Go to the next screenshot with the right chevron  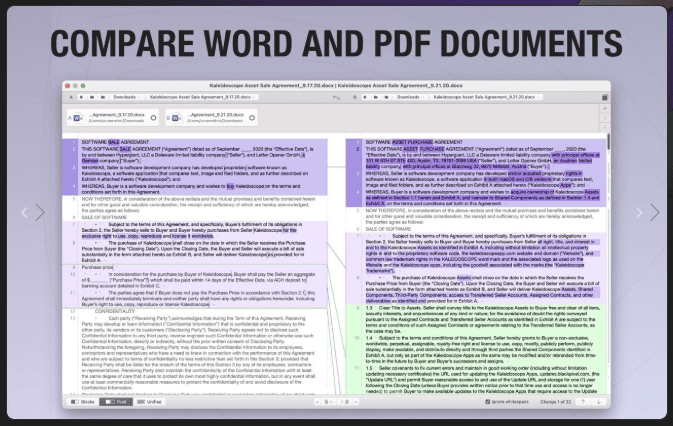point(654,212)
